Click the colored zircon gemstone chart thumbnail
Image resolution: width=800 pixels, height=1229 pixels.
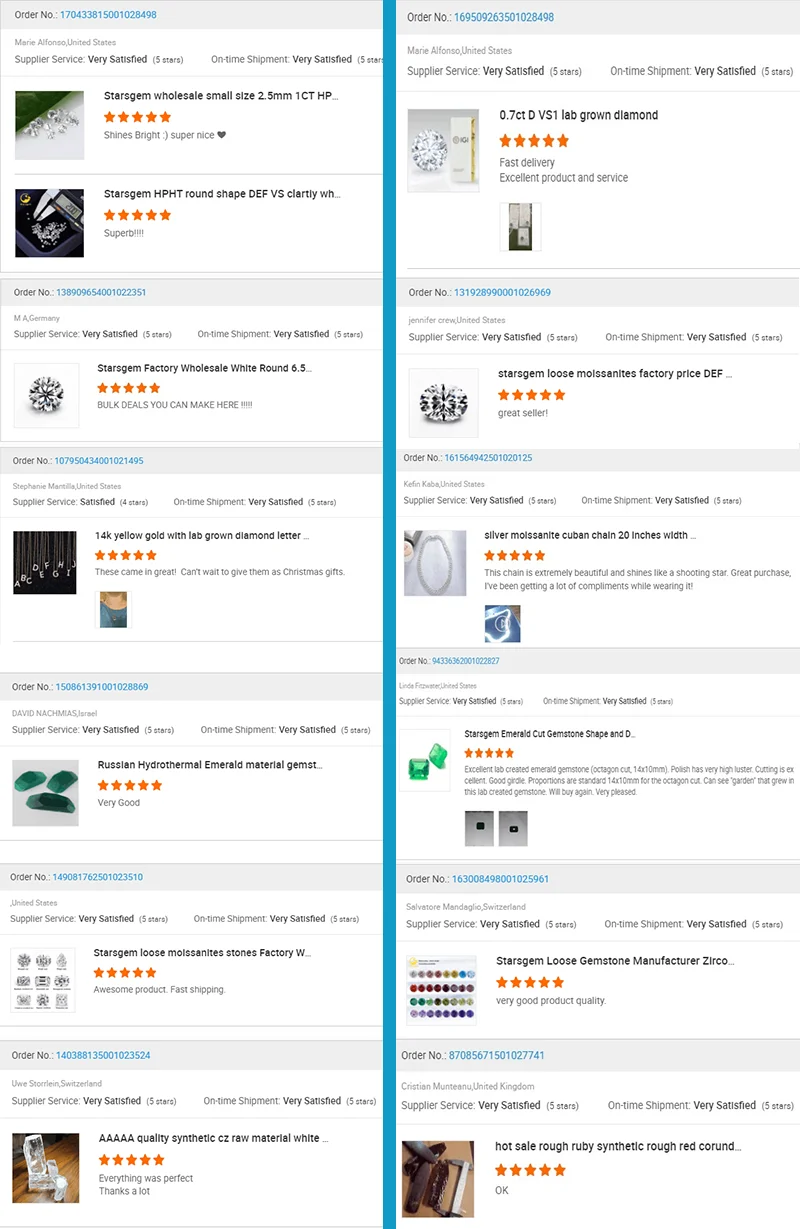point(441,991)
